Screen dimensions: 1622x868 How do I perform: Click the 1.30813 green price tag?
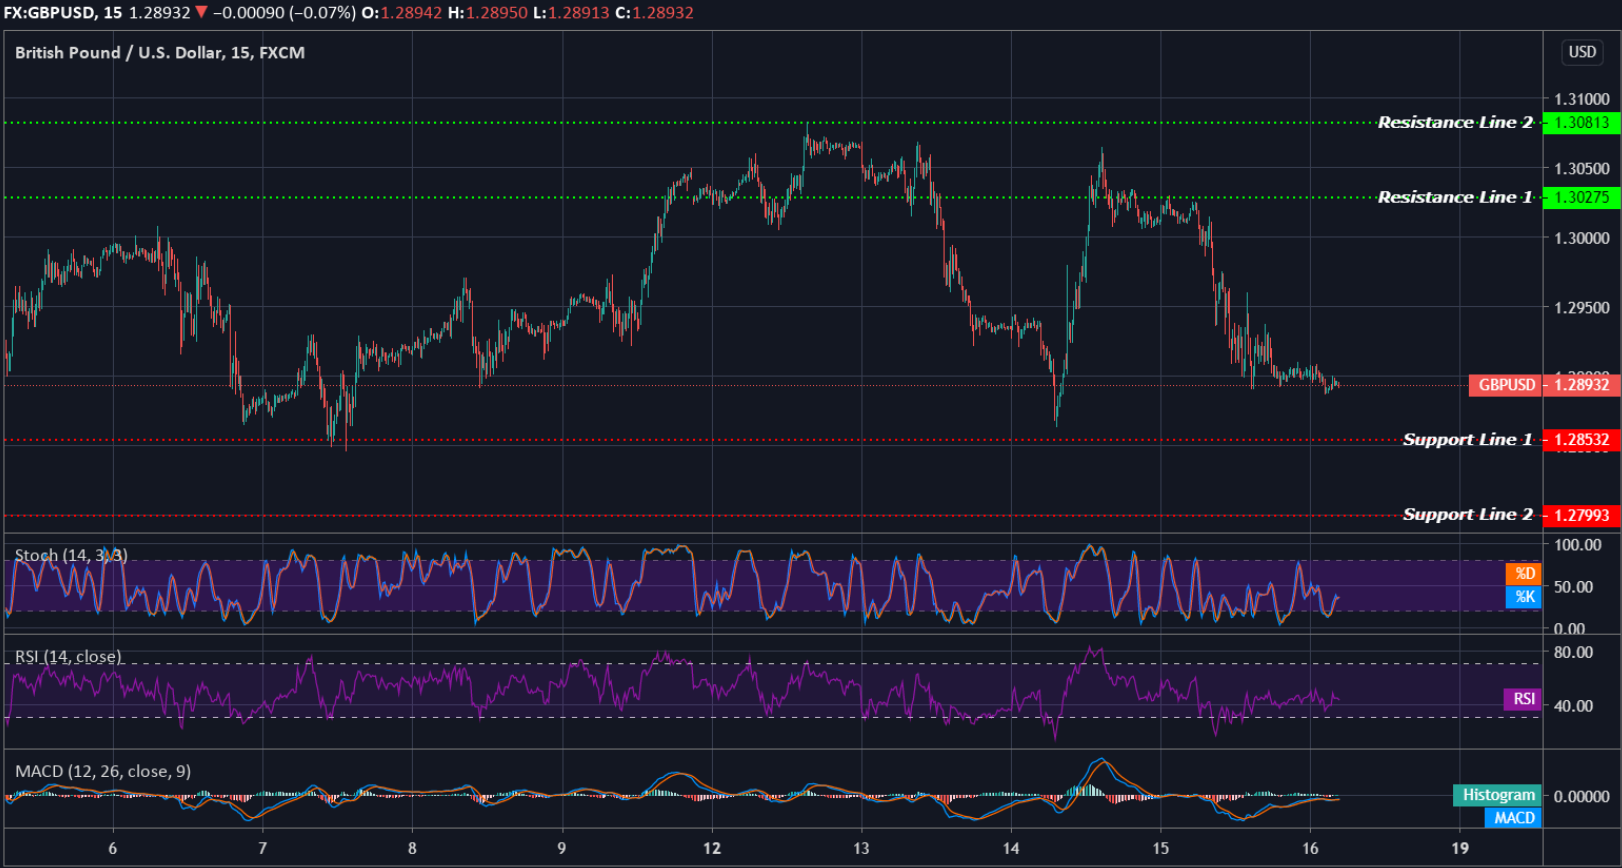pos(1581,122)
